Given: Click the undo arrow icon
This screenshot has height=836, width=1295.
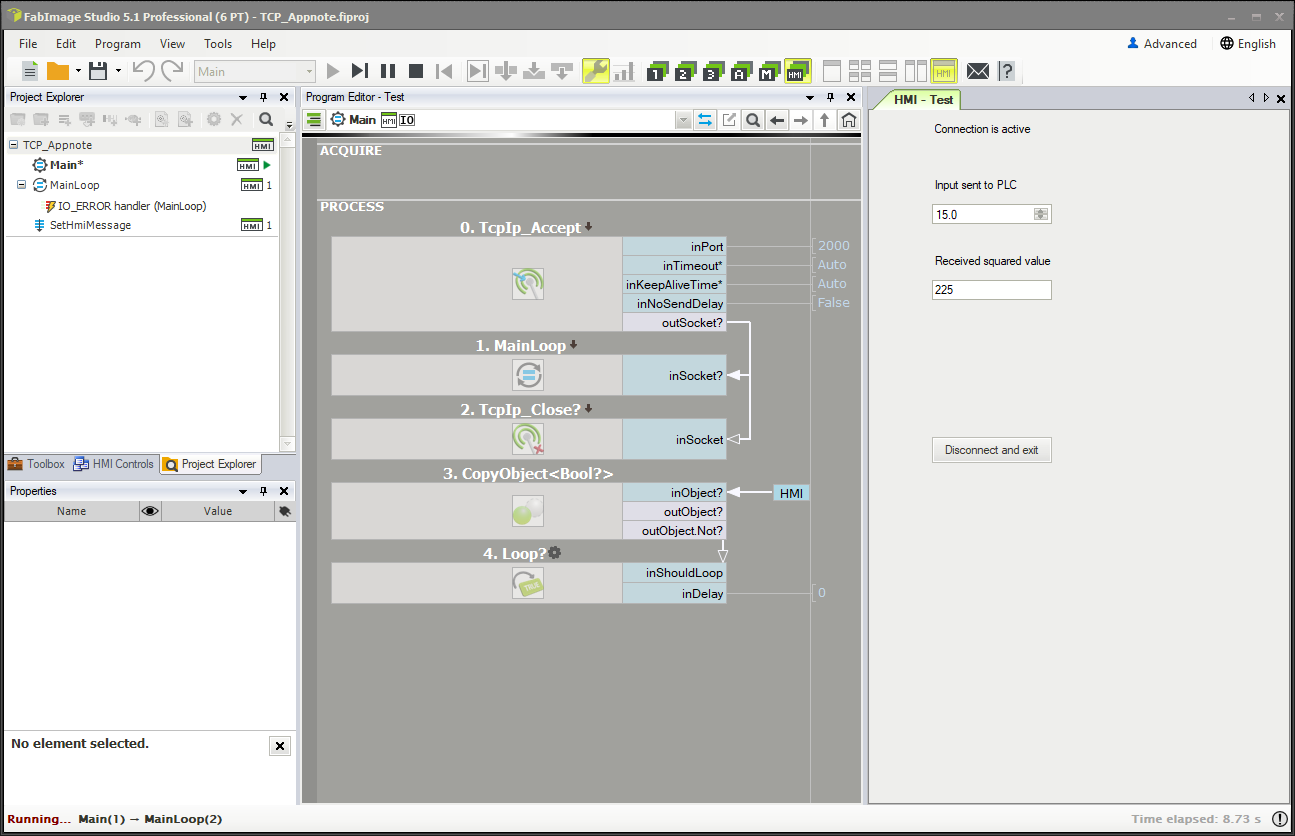Looking at the screenshot, I should [x=144, y=71].
